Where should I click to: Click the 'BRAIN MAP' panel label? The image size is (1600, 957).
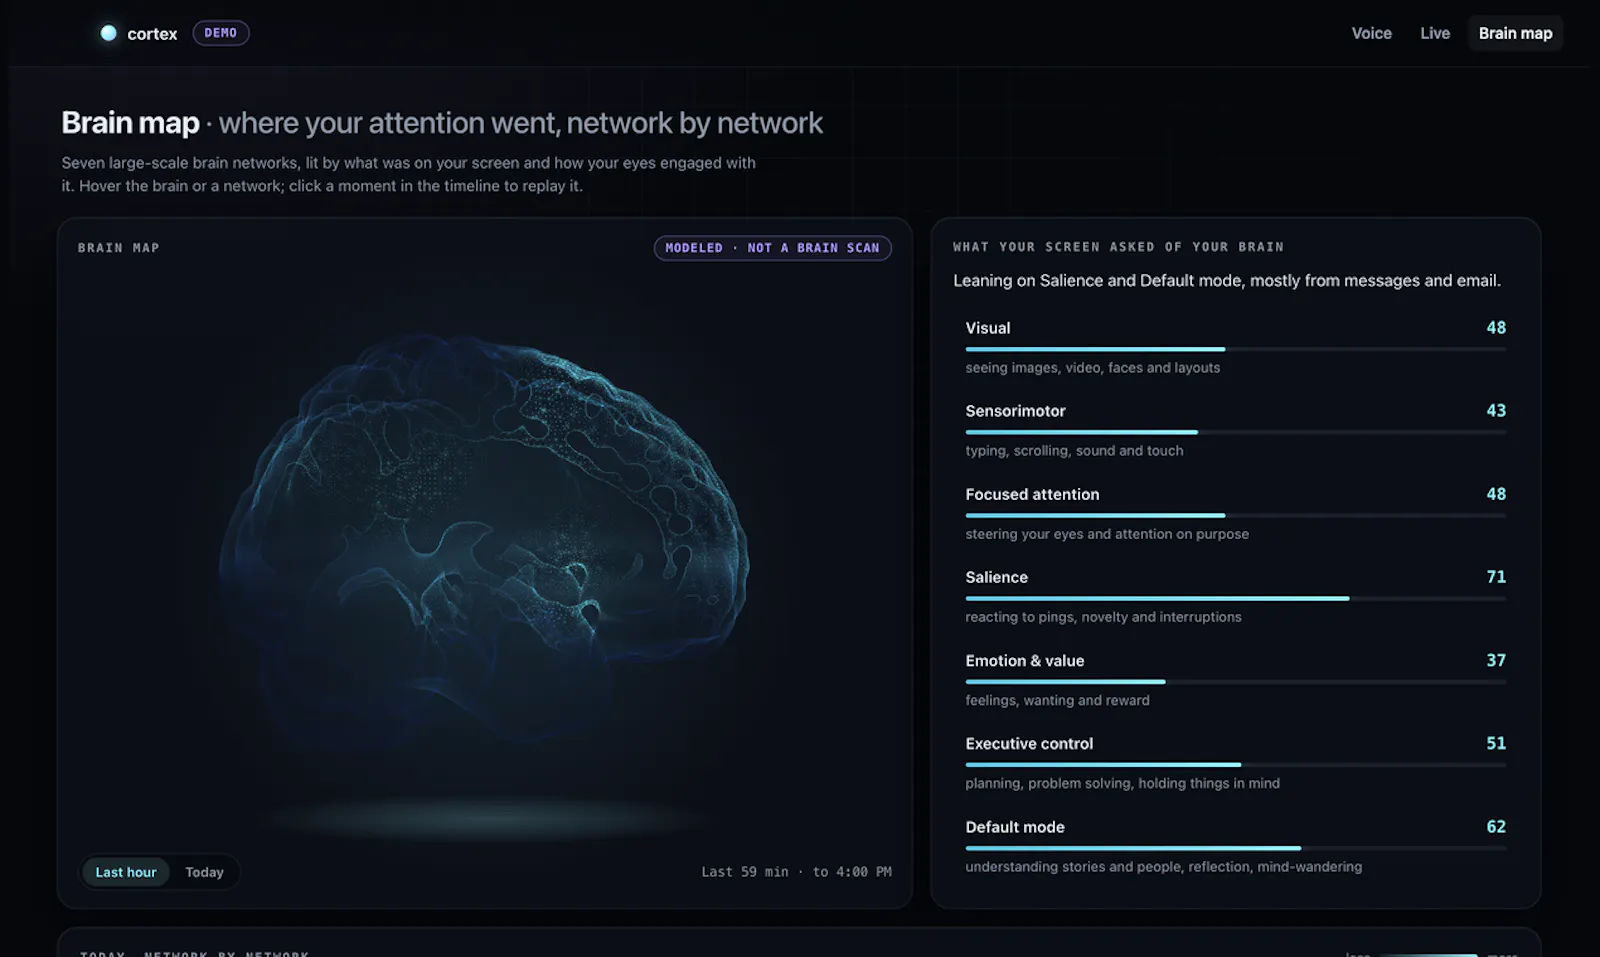(119, 248)
